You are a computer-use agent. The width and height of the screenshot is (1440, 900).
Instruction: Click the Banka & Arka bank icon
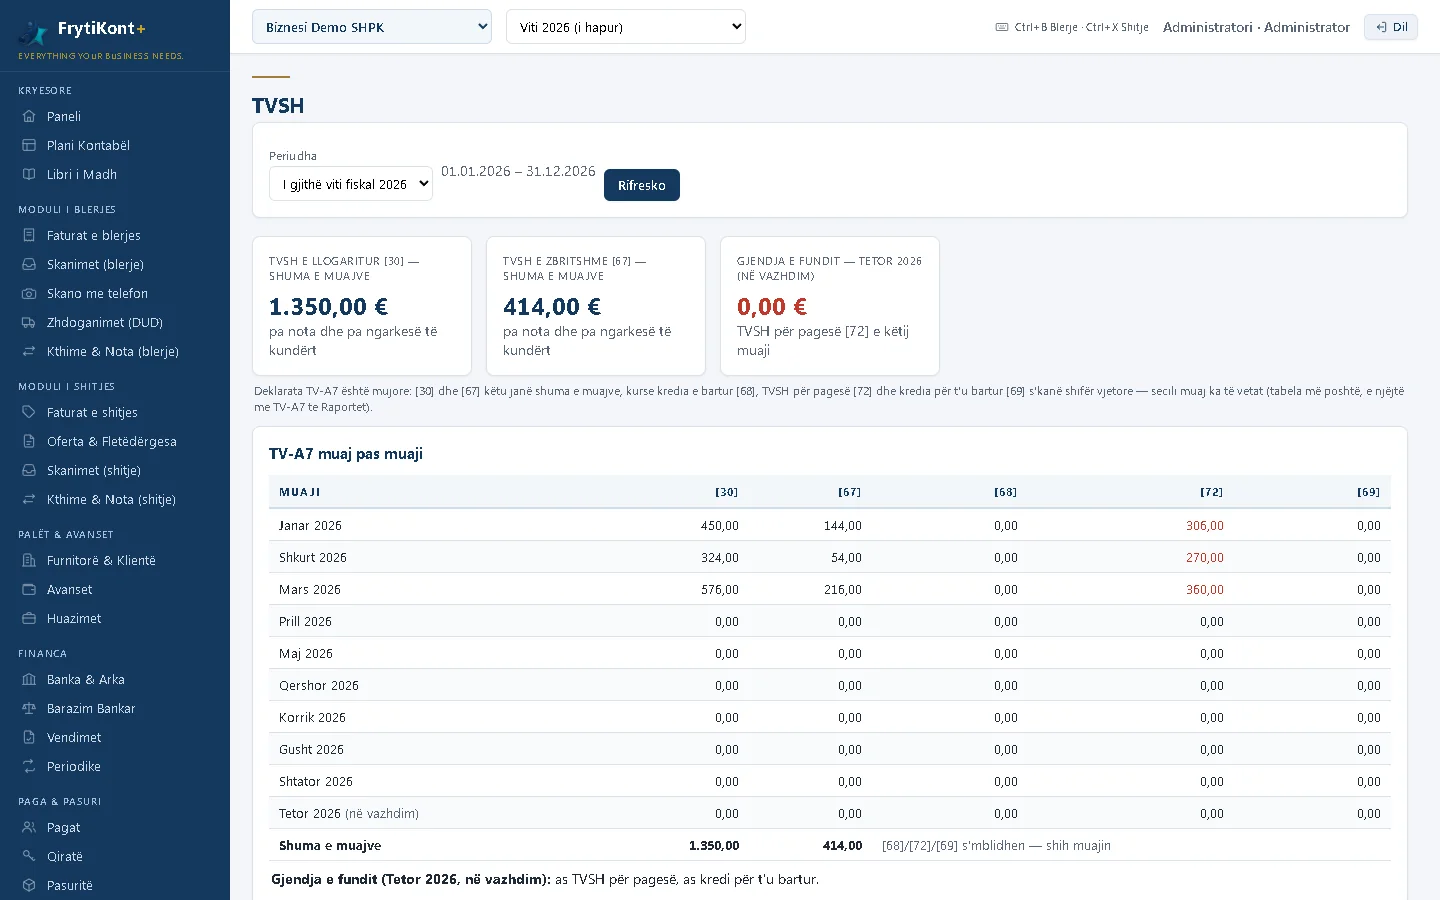(x=29, y=679)
